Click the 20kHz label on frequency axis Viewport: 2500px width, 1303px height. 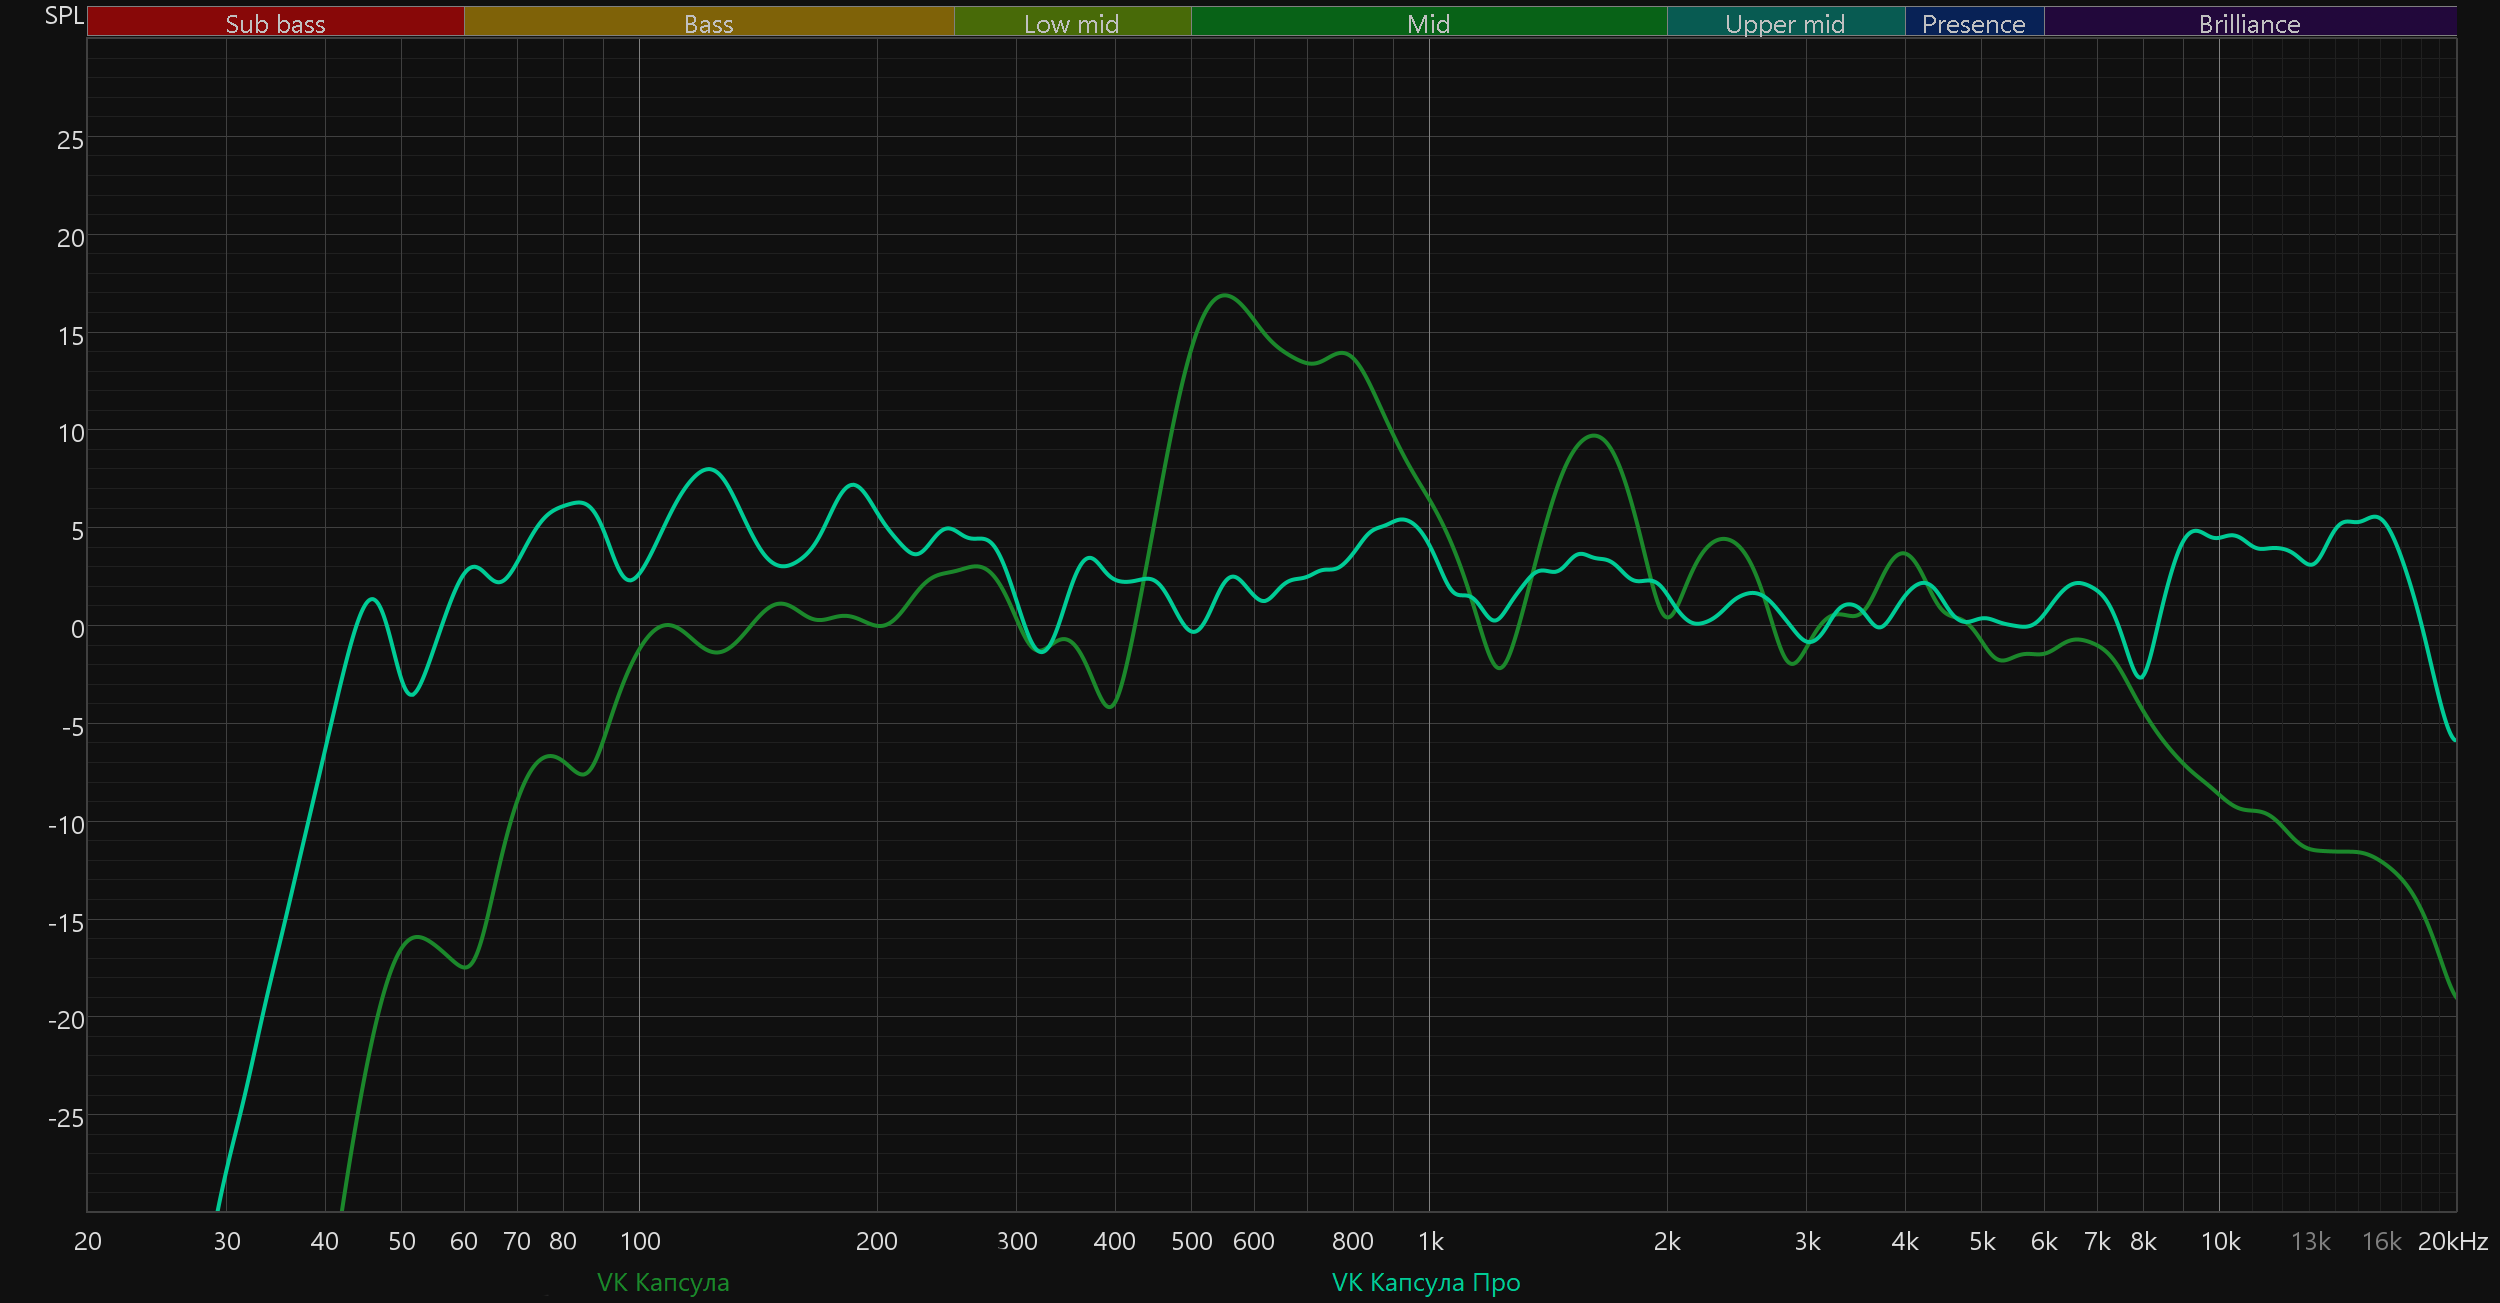(x=2452, y=1241)
